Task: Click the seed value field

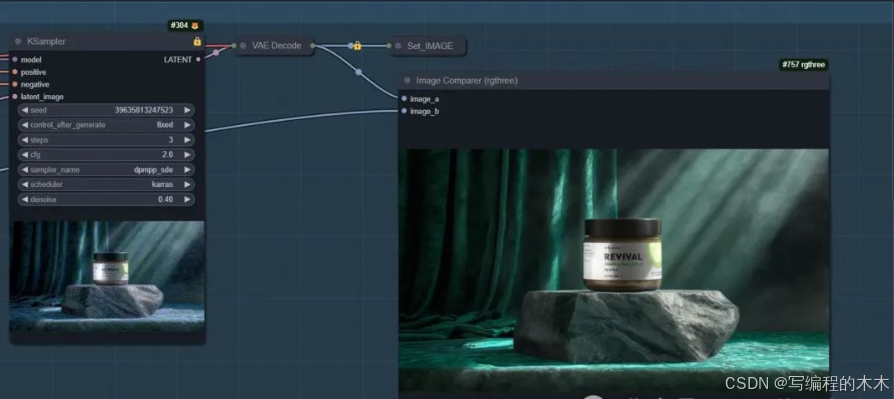Action: click(106, 110)
